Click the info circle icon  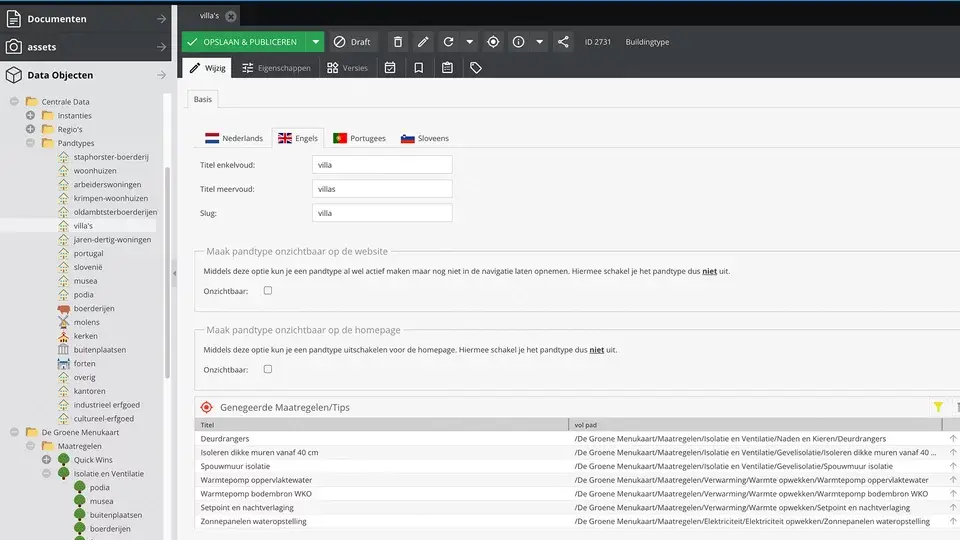[518, 42]
